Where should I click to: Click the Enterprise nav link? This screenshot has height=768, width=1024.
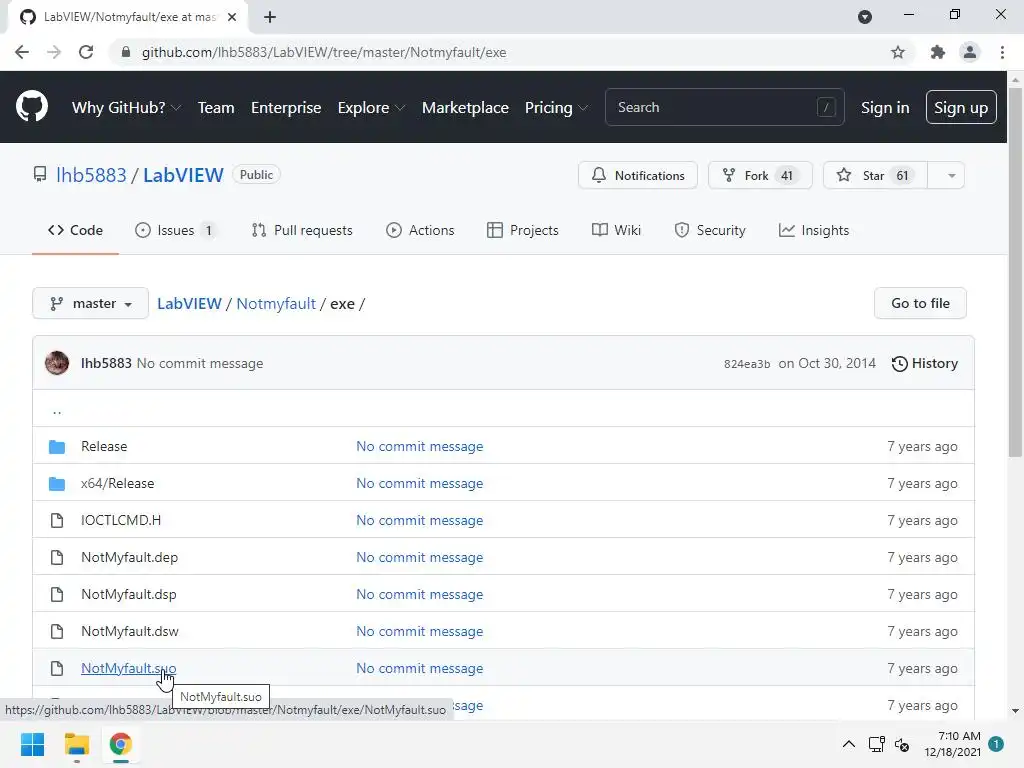pos(286,108)
